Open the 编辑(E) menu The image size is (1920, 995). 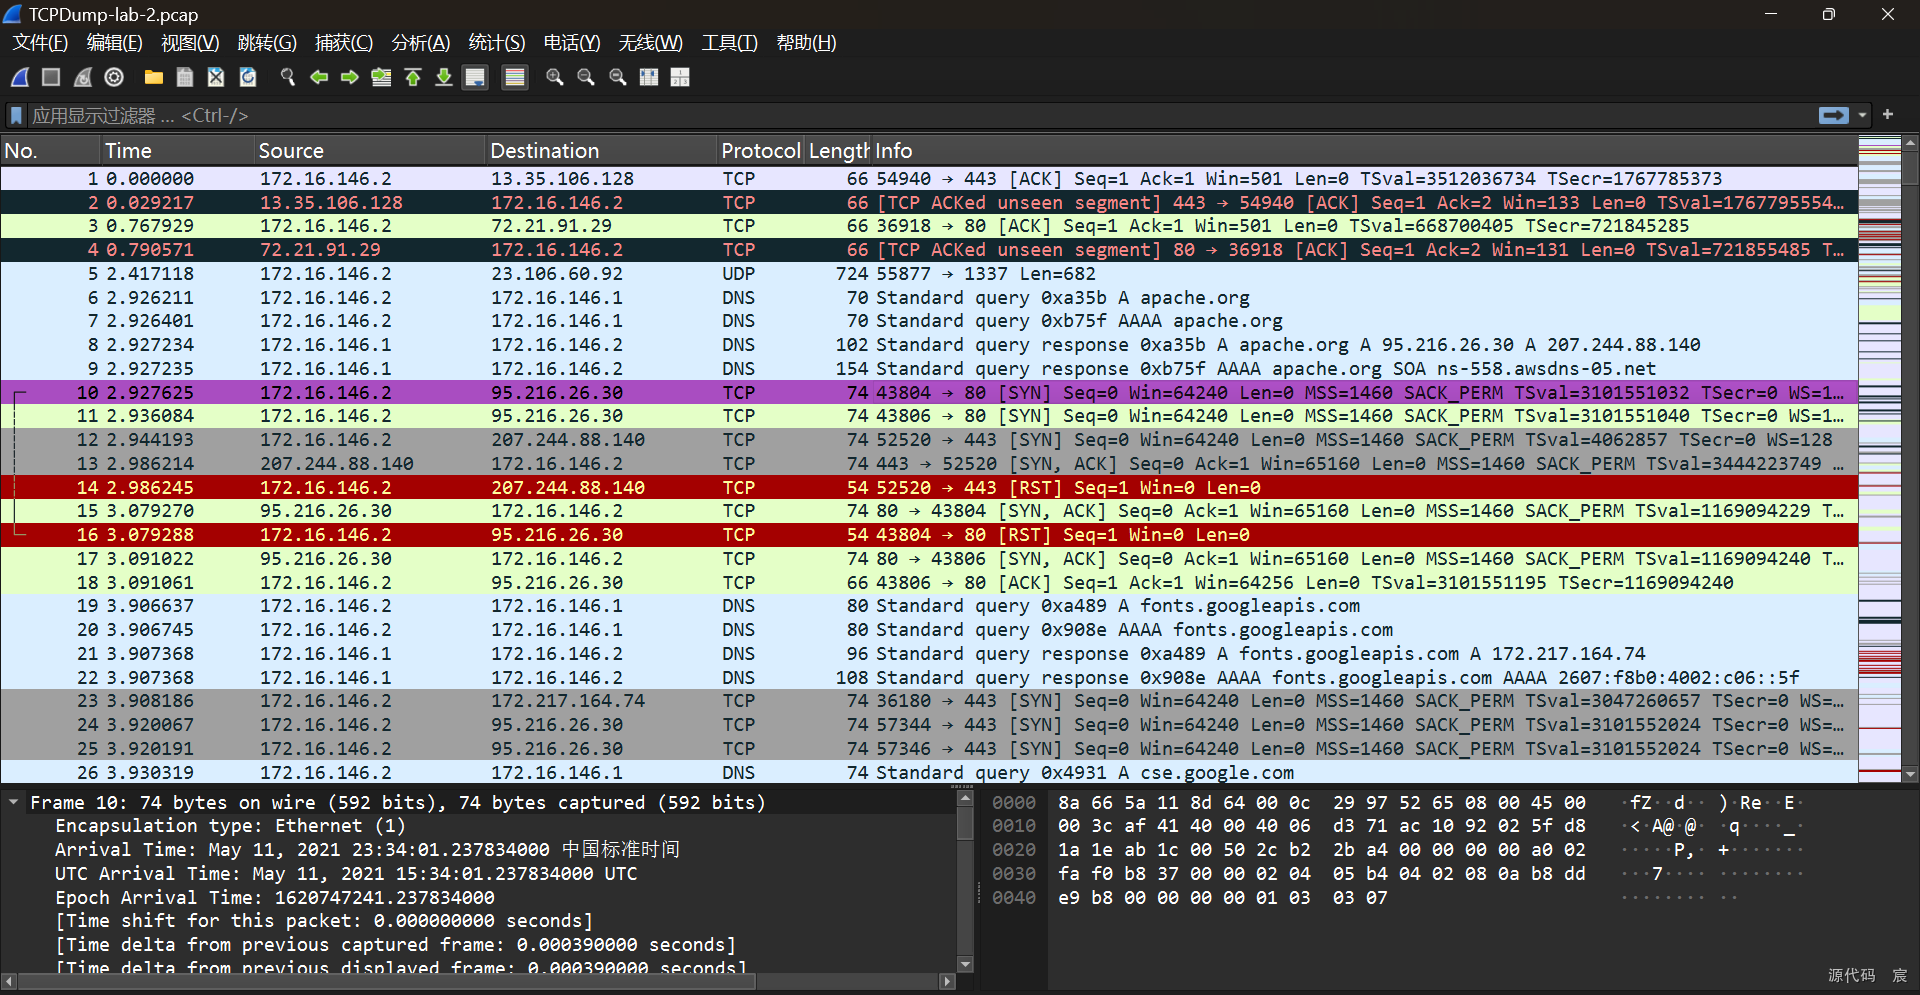tap(114, 43)
